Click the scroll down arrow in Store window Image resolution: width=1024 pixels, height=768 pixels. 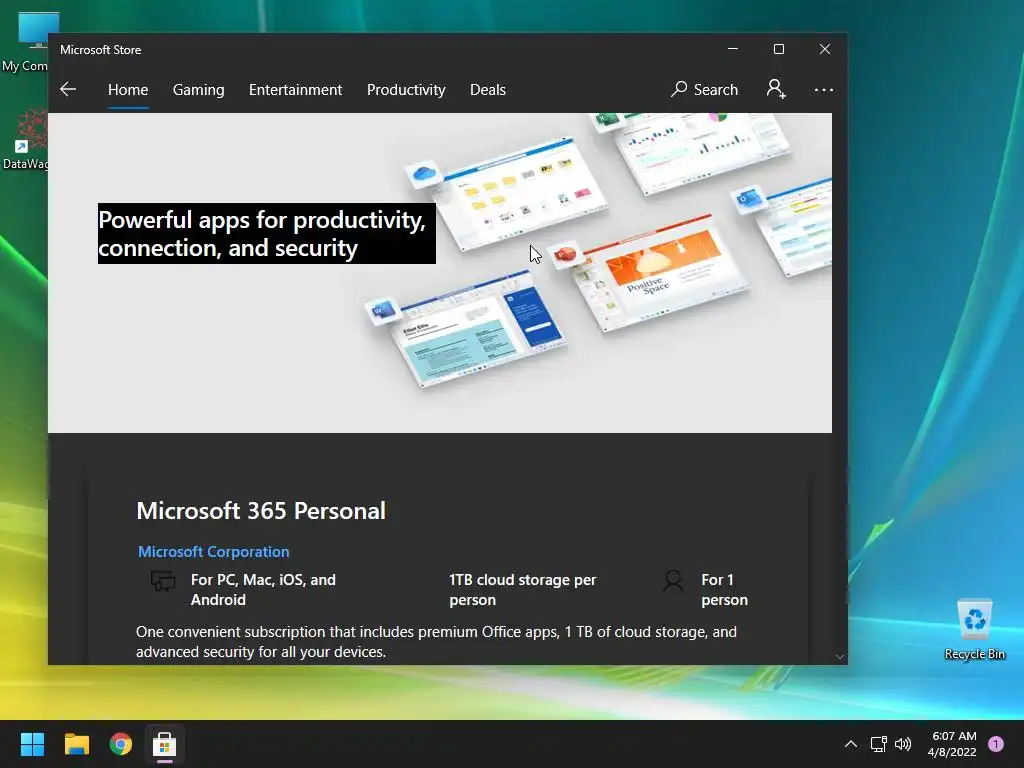840,656
